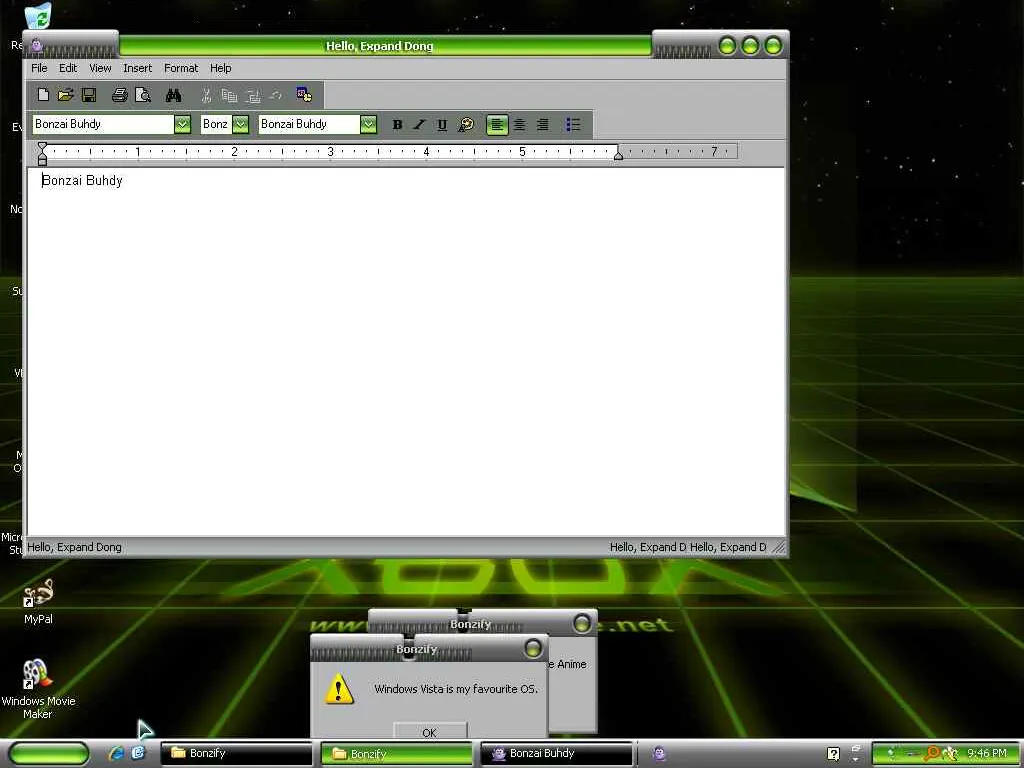The image size is (1024, 768).
Task: Click the Print icon
Action: 120,95
